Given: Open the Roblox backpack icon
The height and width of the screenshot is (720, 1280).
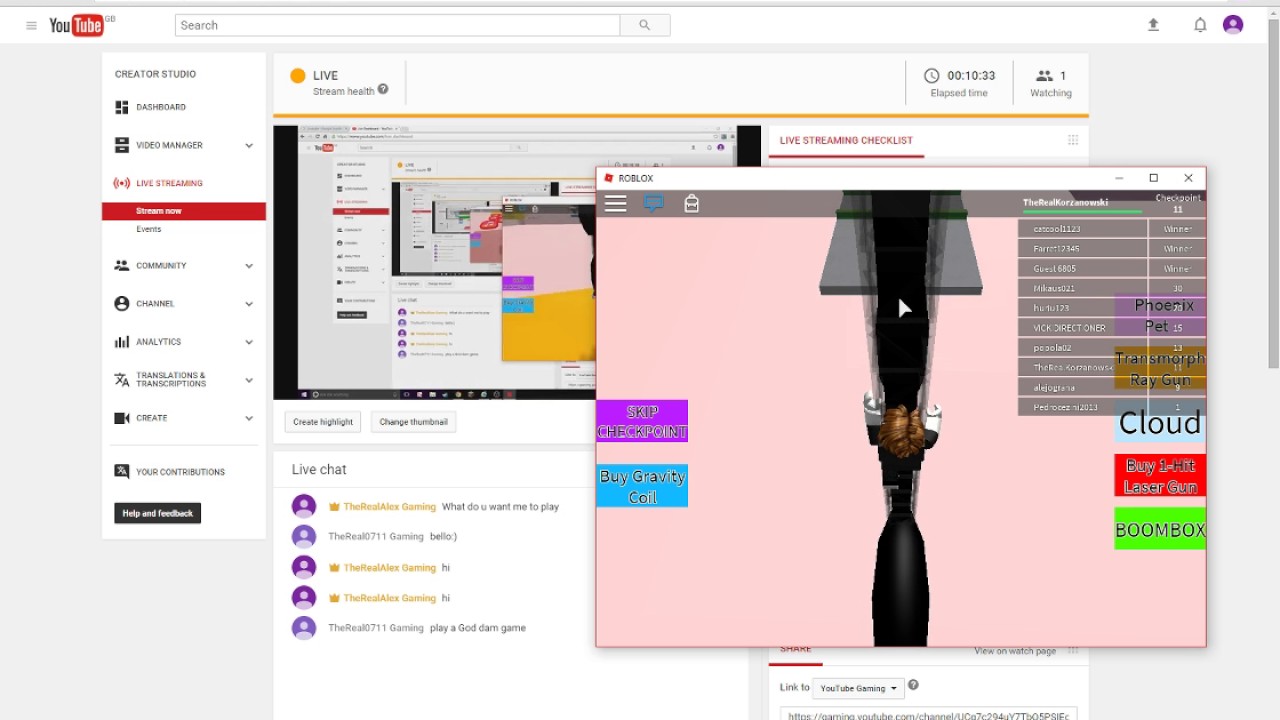Looking at the screenshot, I should pyautogui.click(x=691, y=204).
